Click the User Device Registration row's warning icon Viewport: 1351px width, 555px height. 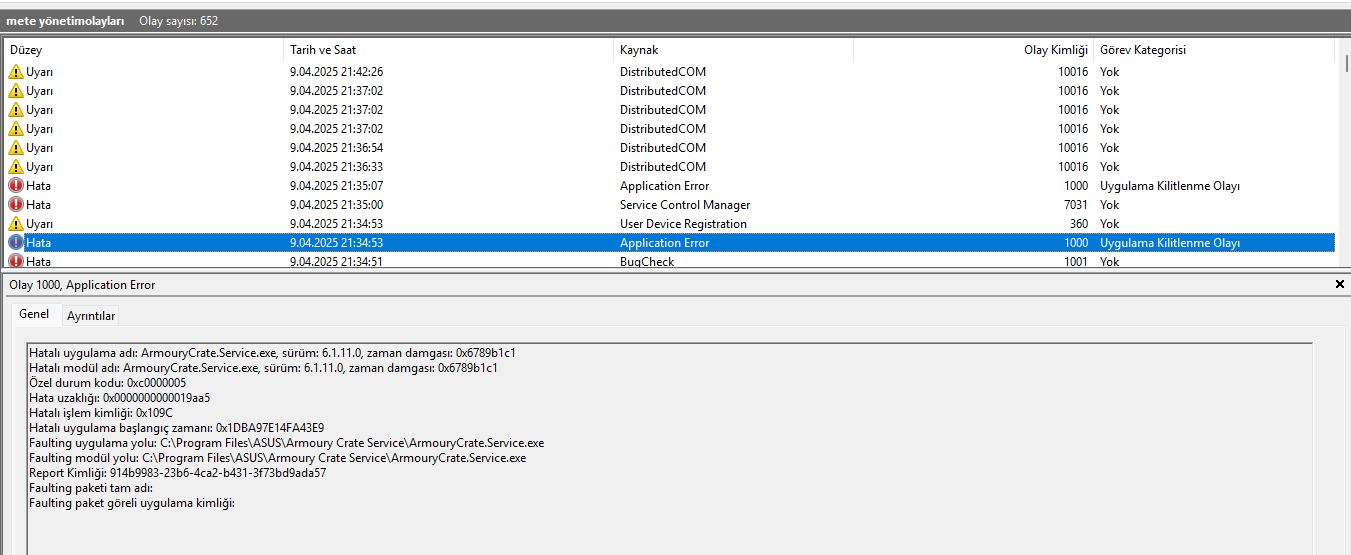click(15, 224)
